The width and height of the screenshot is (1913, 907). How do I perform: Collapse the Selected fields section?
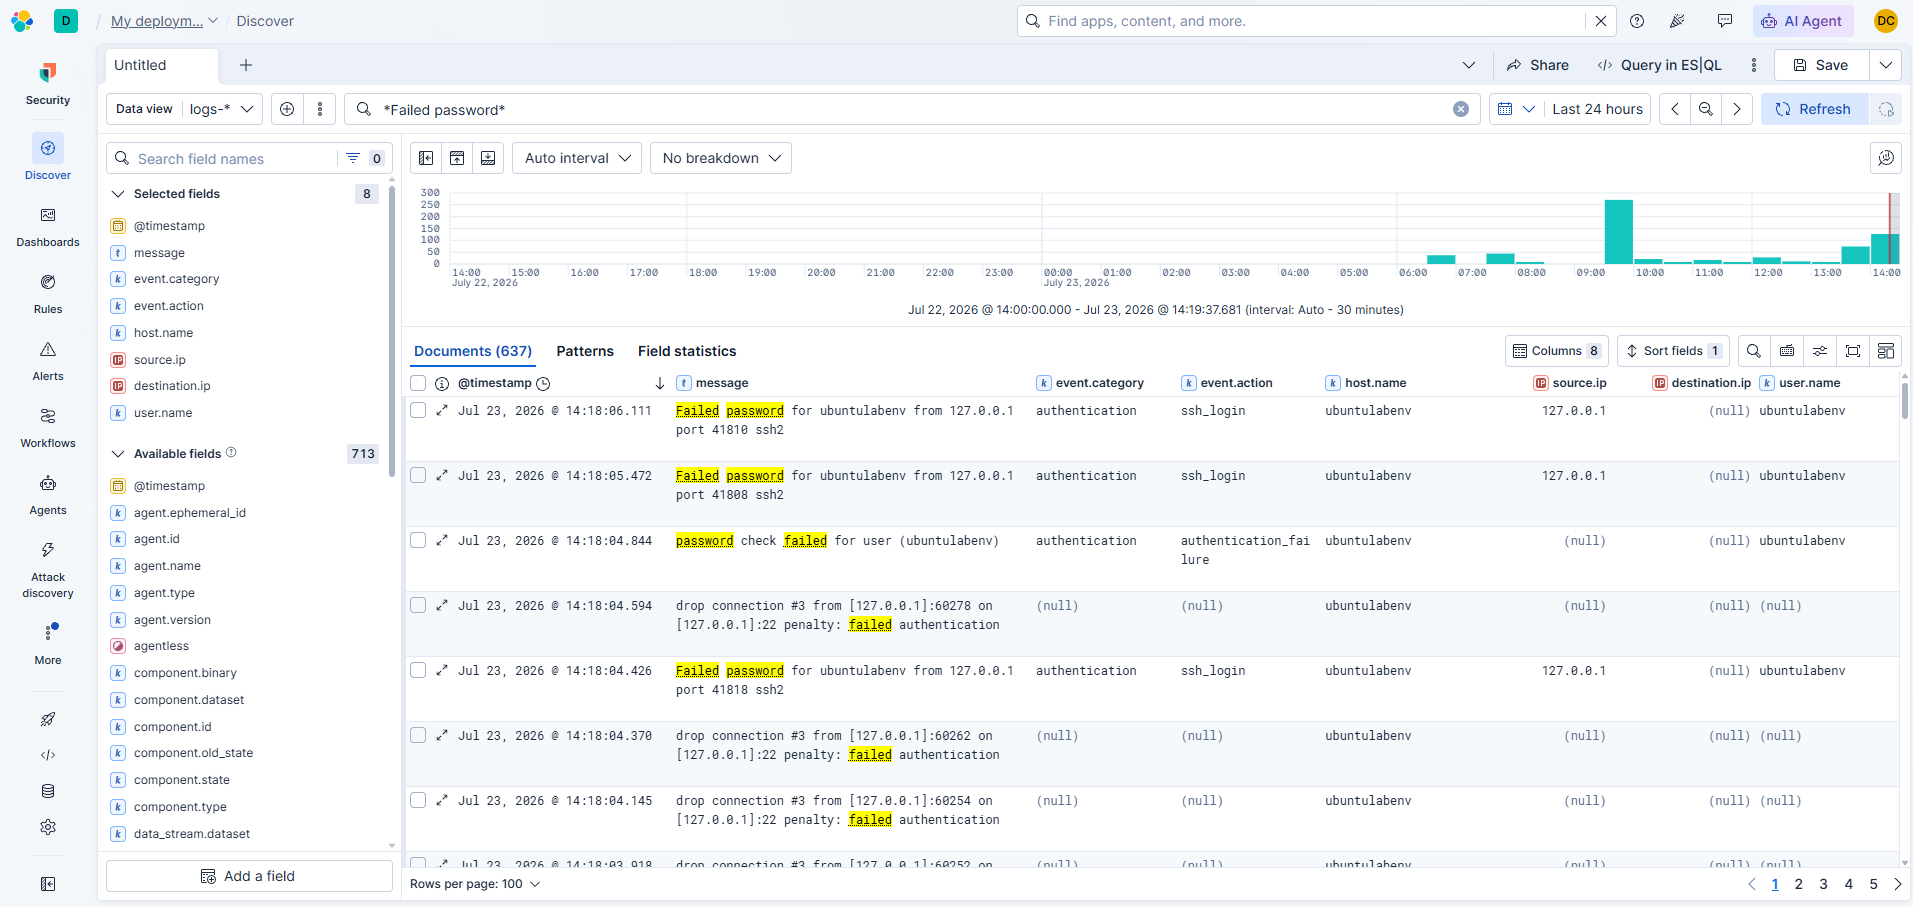click(118, 194)
